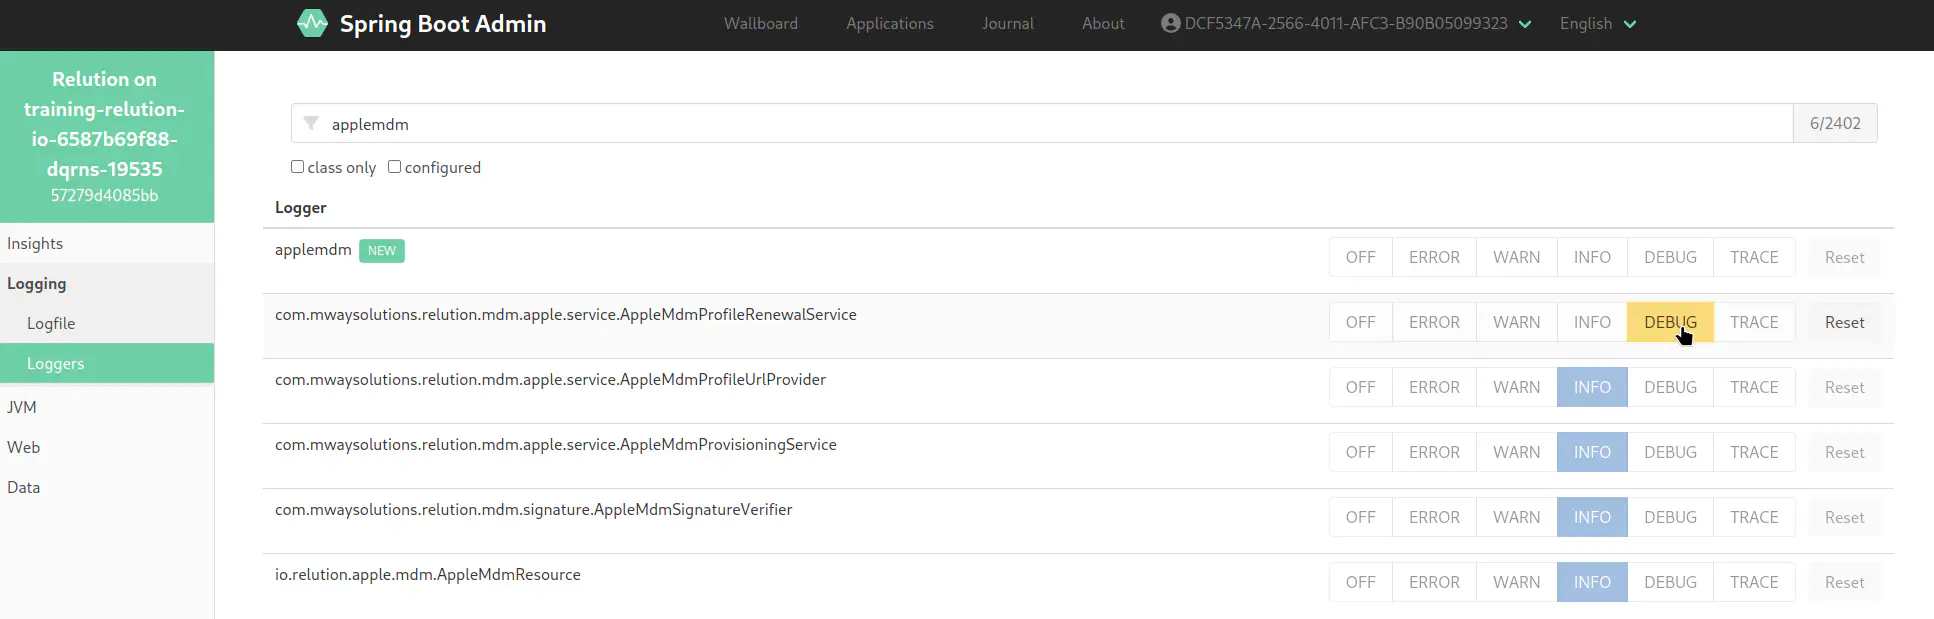Toggle the configured checkbox
This screenshot has height=619, width=1934.
pyautogui.click(x=394, y=167)
